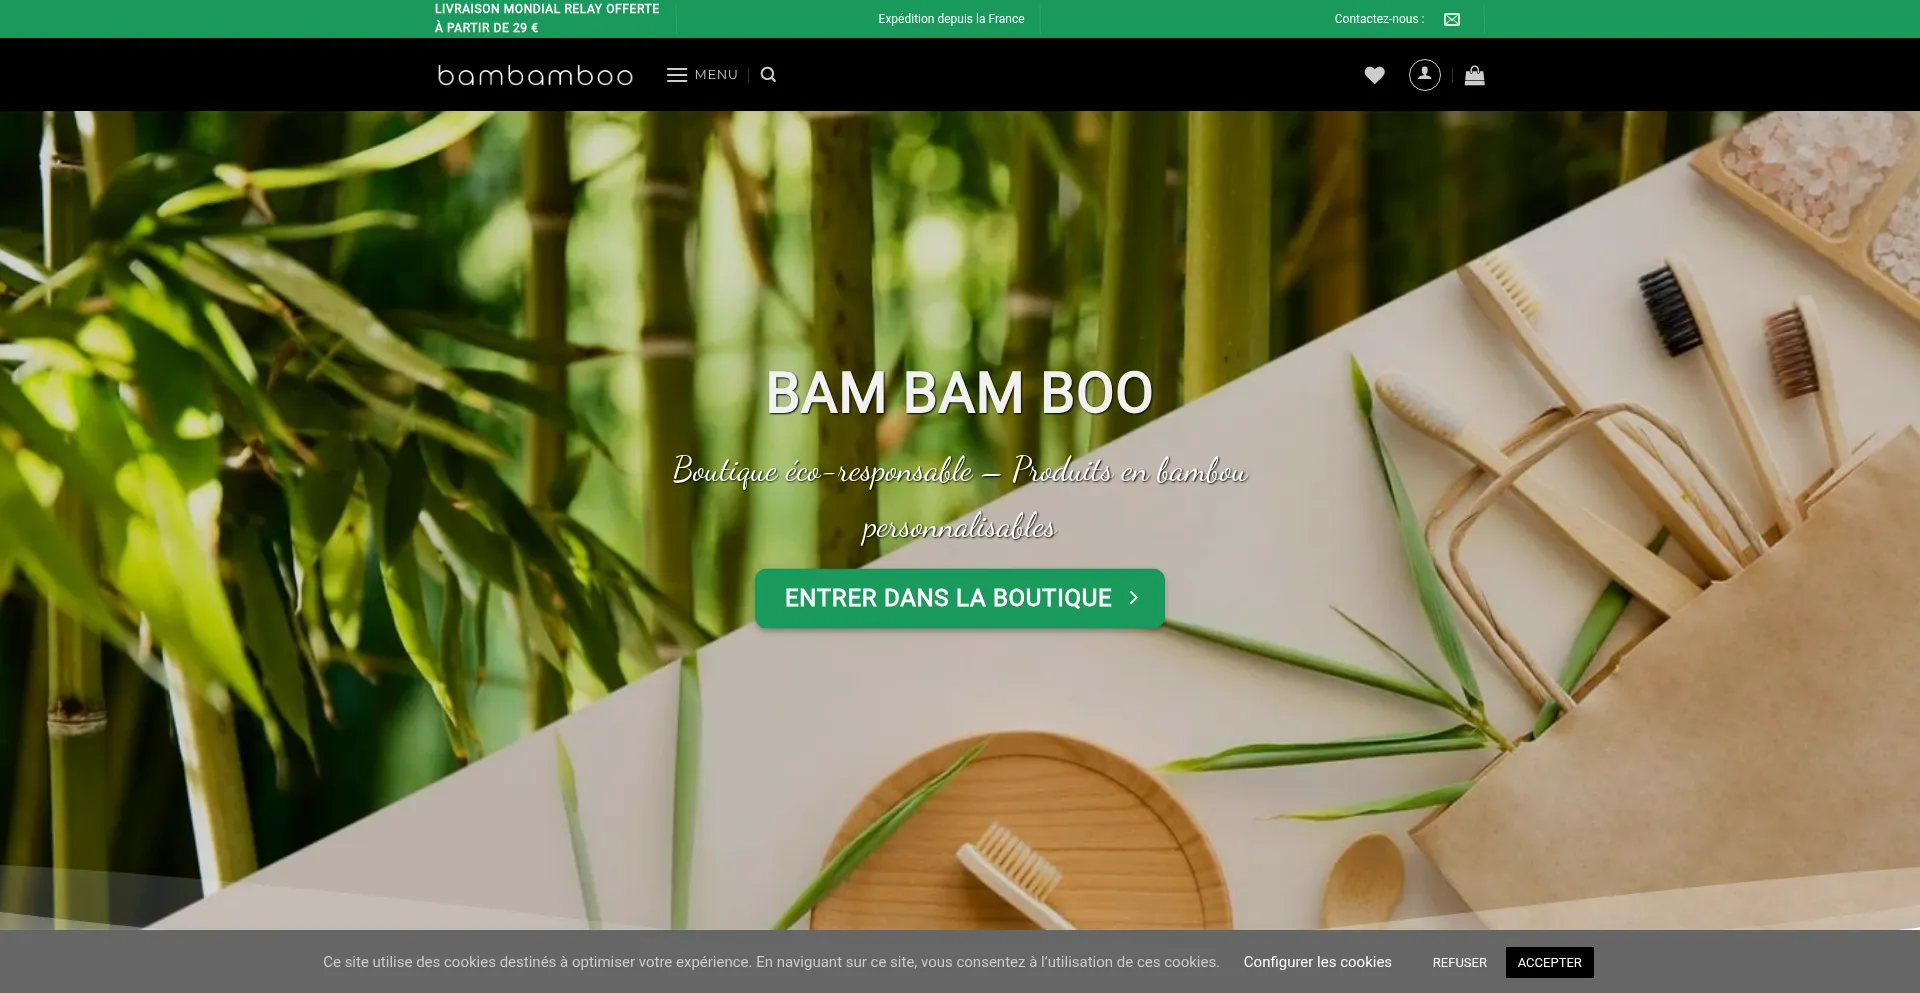The width and height of the screenshot is (1920, 993).
Task: Click the Boutique éco-responsable subtitle text
Action: coord(960,497)
